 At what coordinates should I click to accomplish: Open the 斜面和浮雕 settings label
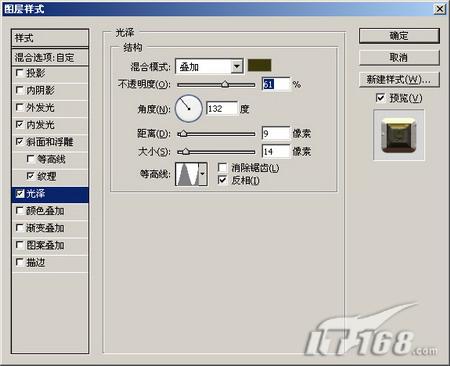50,142
